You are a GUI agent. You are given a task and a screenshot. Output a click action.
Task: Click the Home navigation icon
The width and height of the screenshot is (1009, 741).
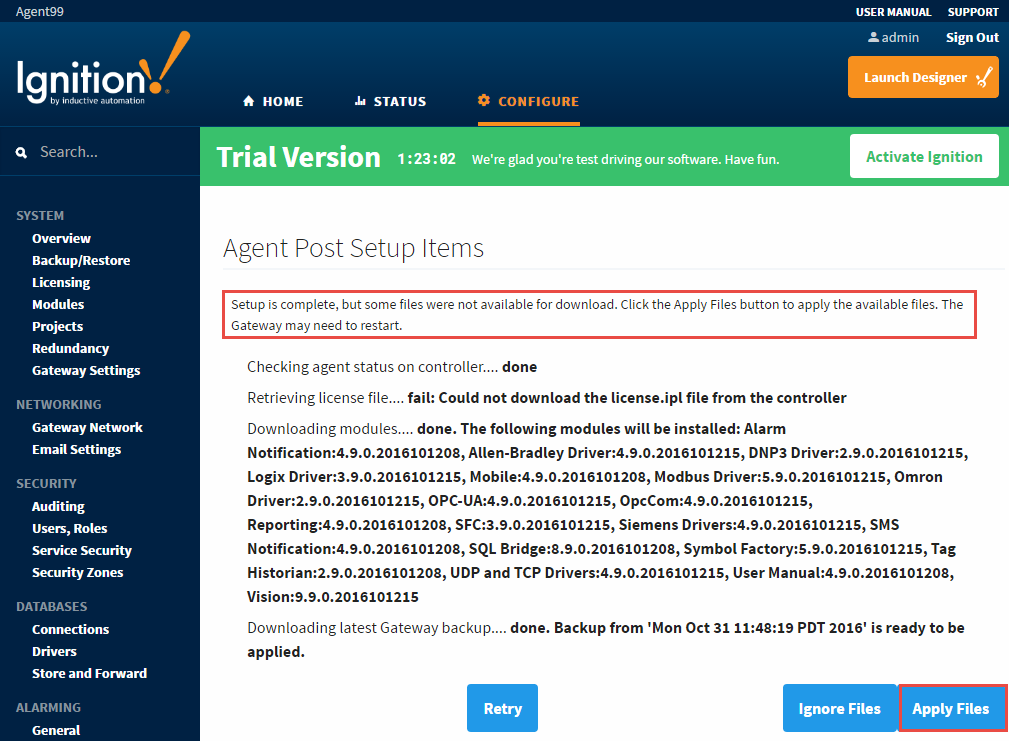click(x=247, y=100)
